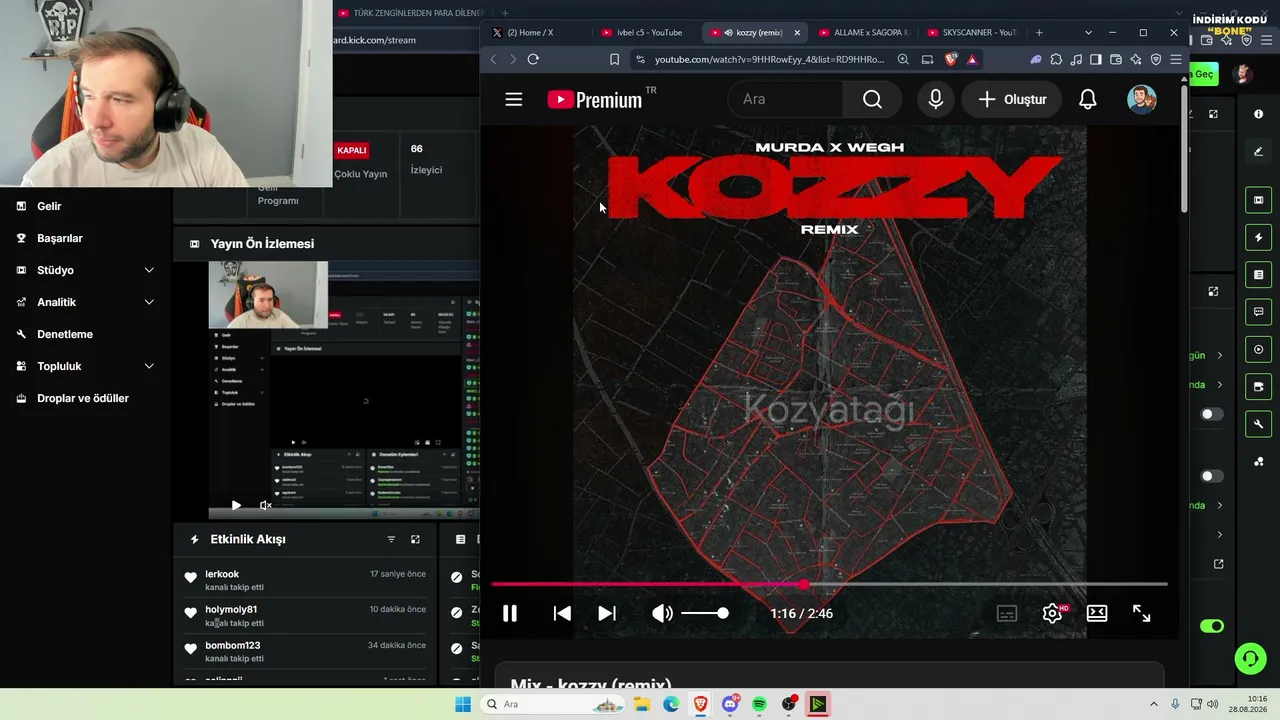The width and height of the screenshot is (1280, 720).
Task: Click the browser address bar URL
Action: (x=769, y=59)
